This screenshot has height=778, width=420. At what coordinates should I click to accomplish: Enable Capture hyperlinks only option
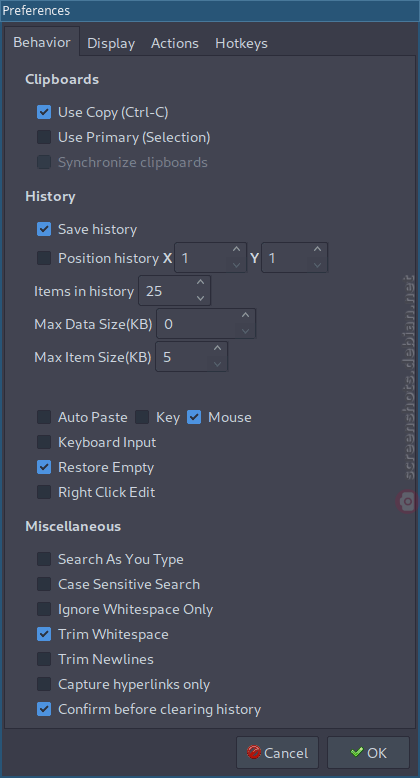point(44,684)
